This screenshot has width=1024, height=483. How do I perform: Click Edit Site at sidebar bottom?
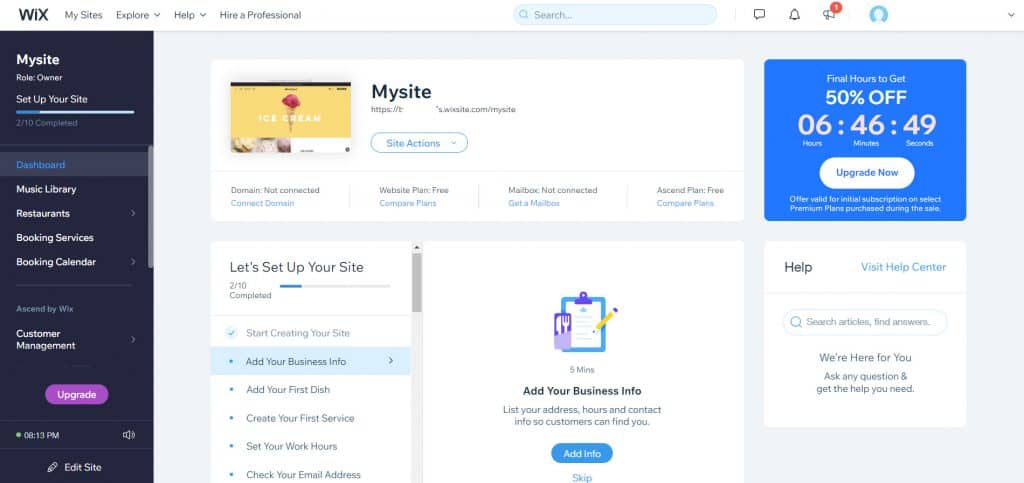pos(76,467)
